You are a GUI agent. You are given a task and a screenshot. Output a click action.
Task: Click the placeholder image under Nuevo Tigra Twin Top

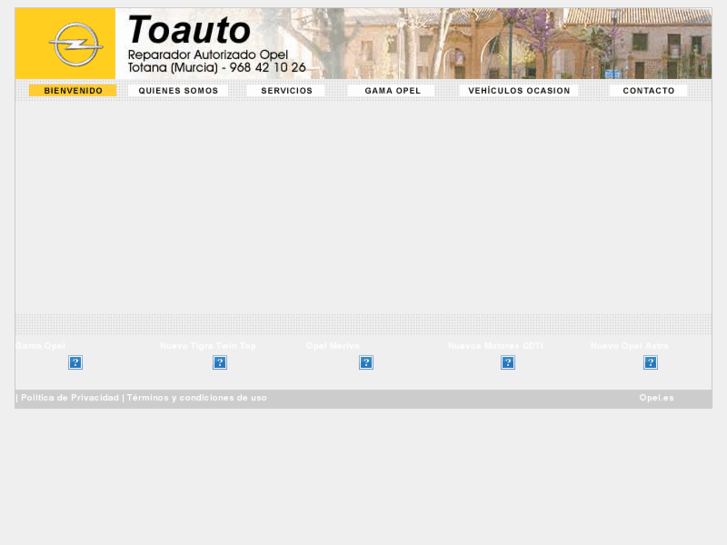pos(220,362)
